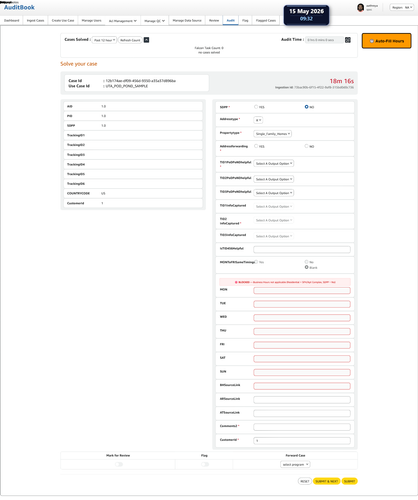Click the Tracking01 row in left panel
This screenshot has width=418, height=500.
tap(133, 135)
